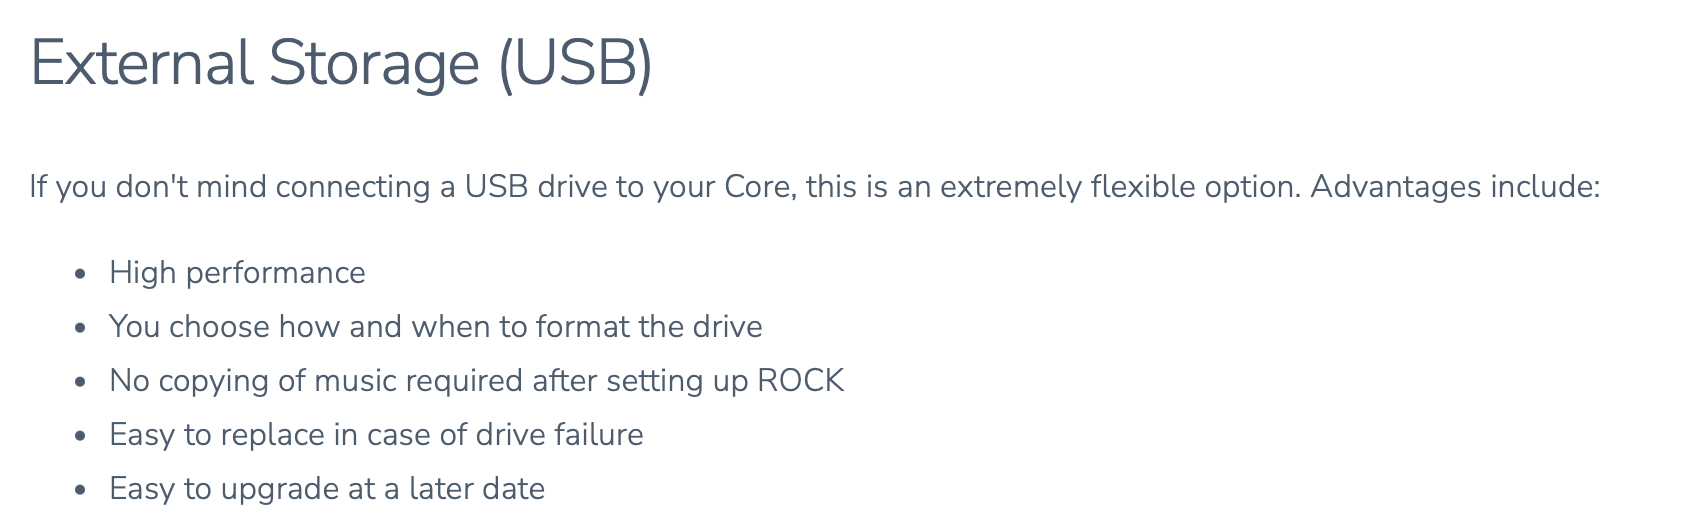Click 'Advantages include:' text
The width and height of the screenshot is (1692, 509).
coord(1455,187)
